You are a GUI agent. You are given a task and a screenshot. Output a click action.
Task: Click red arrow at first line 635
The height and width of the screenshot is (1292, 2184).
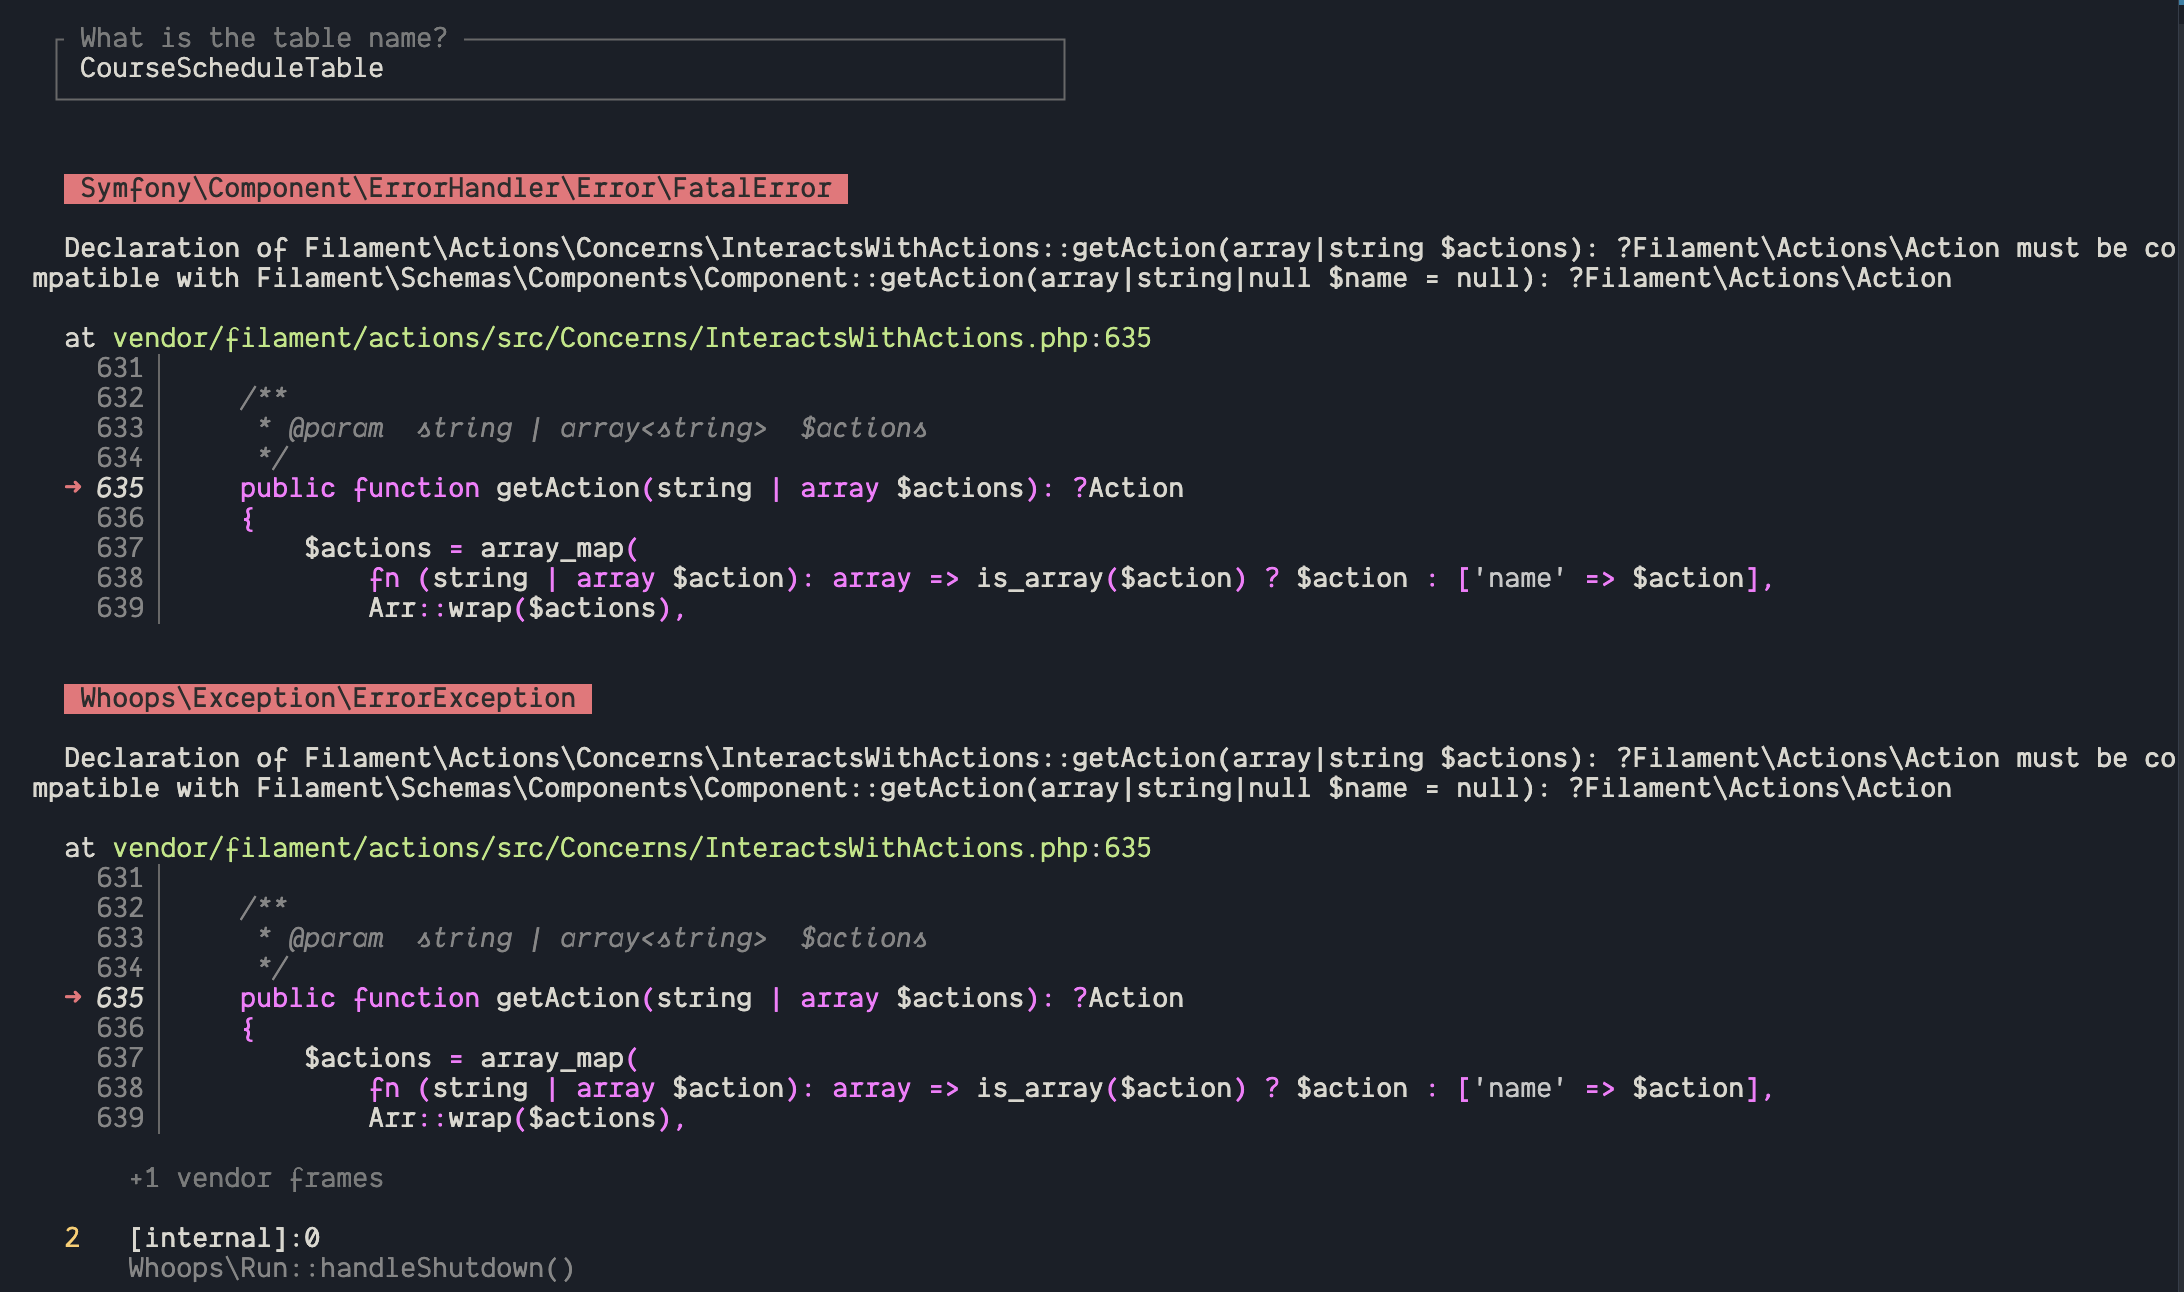click(x=73, y=488)
